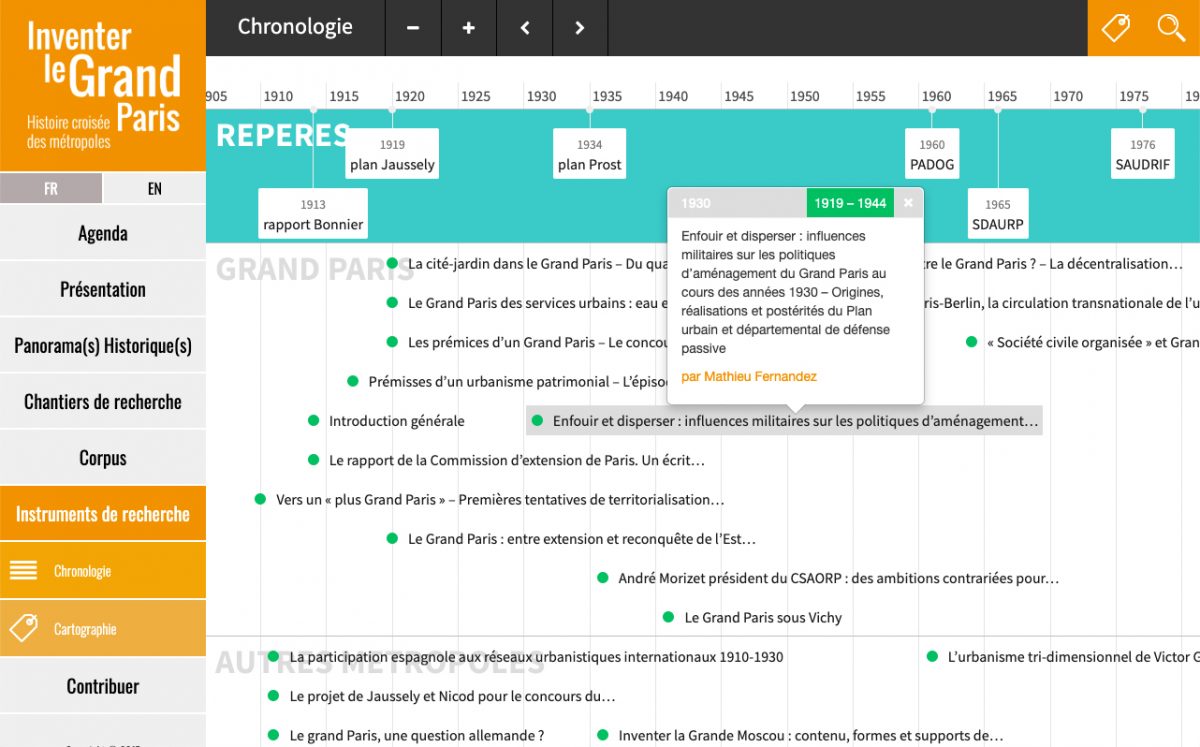Zoom out the timeline with minus button
This screenshot has height=747, width=1200.
(413, 28)
